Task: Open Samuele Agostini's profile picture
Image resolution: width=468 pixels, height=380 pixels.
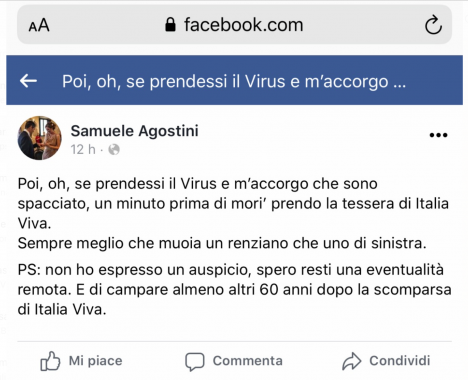Action: [x=39, y=138]
